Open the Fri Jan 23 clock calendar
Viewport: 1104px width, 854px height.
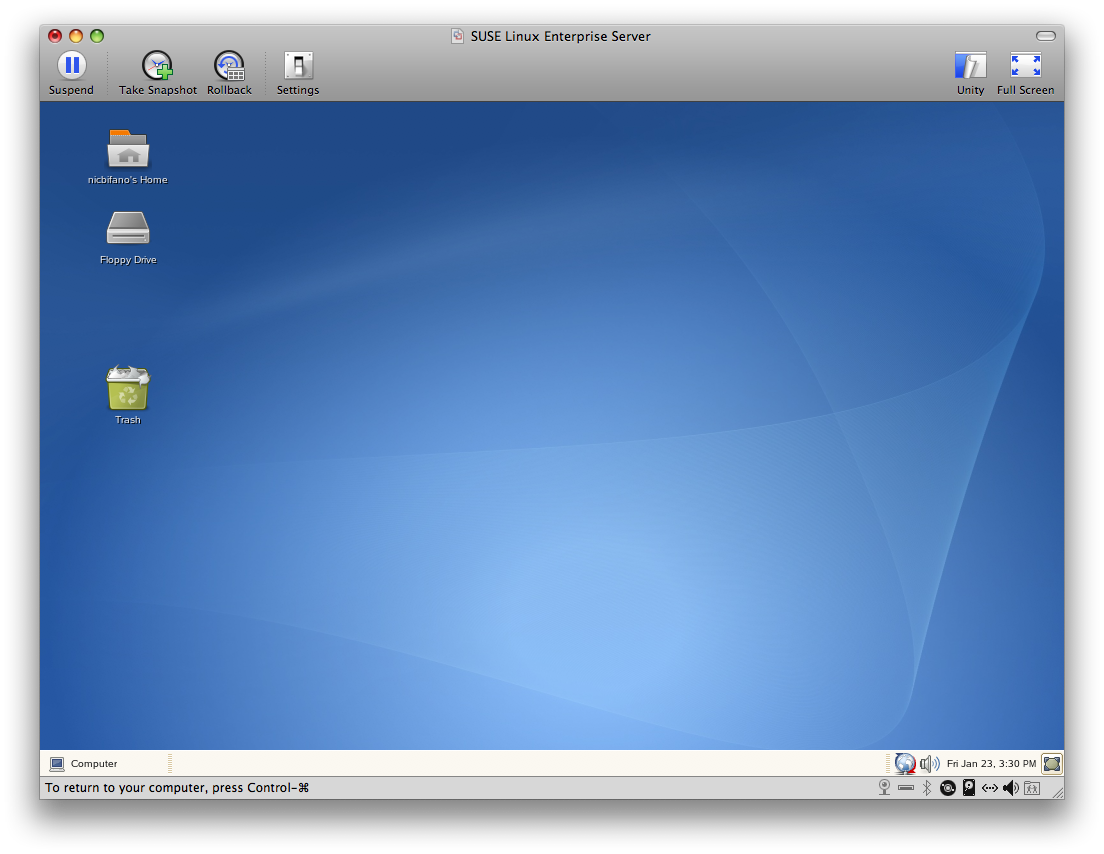click(991, 763)
